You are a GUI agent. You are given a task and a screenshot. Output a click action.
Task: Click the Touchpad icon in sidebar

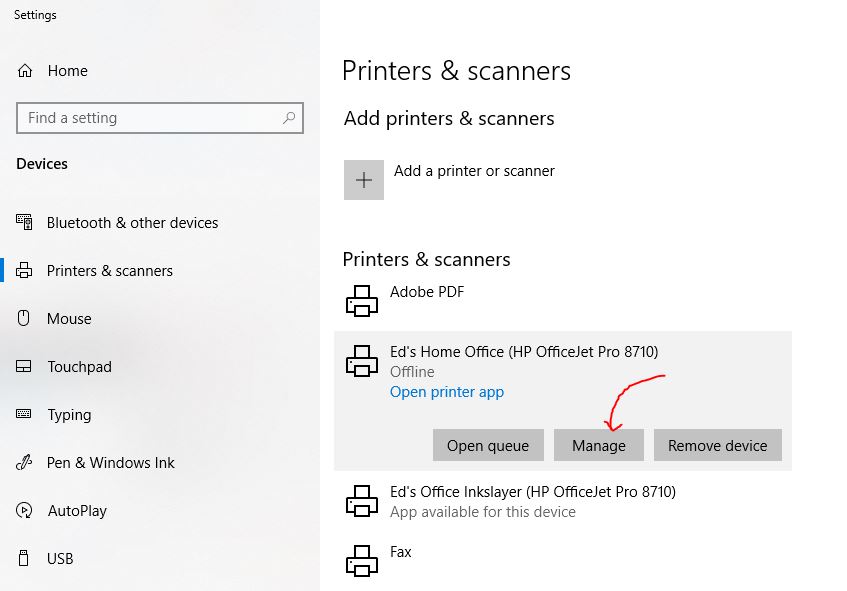[25, 367]
